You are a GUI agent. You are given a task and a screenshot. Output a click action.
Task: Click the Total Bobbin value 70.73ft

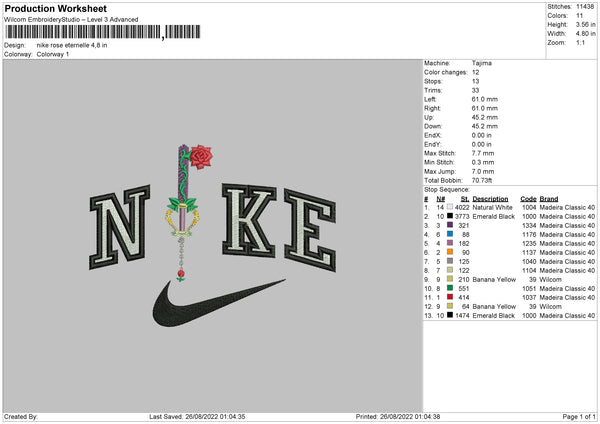point(482,180)
